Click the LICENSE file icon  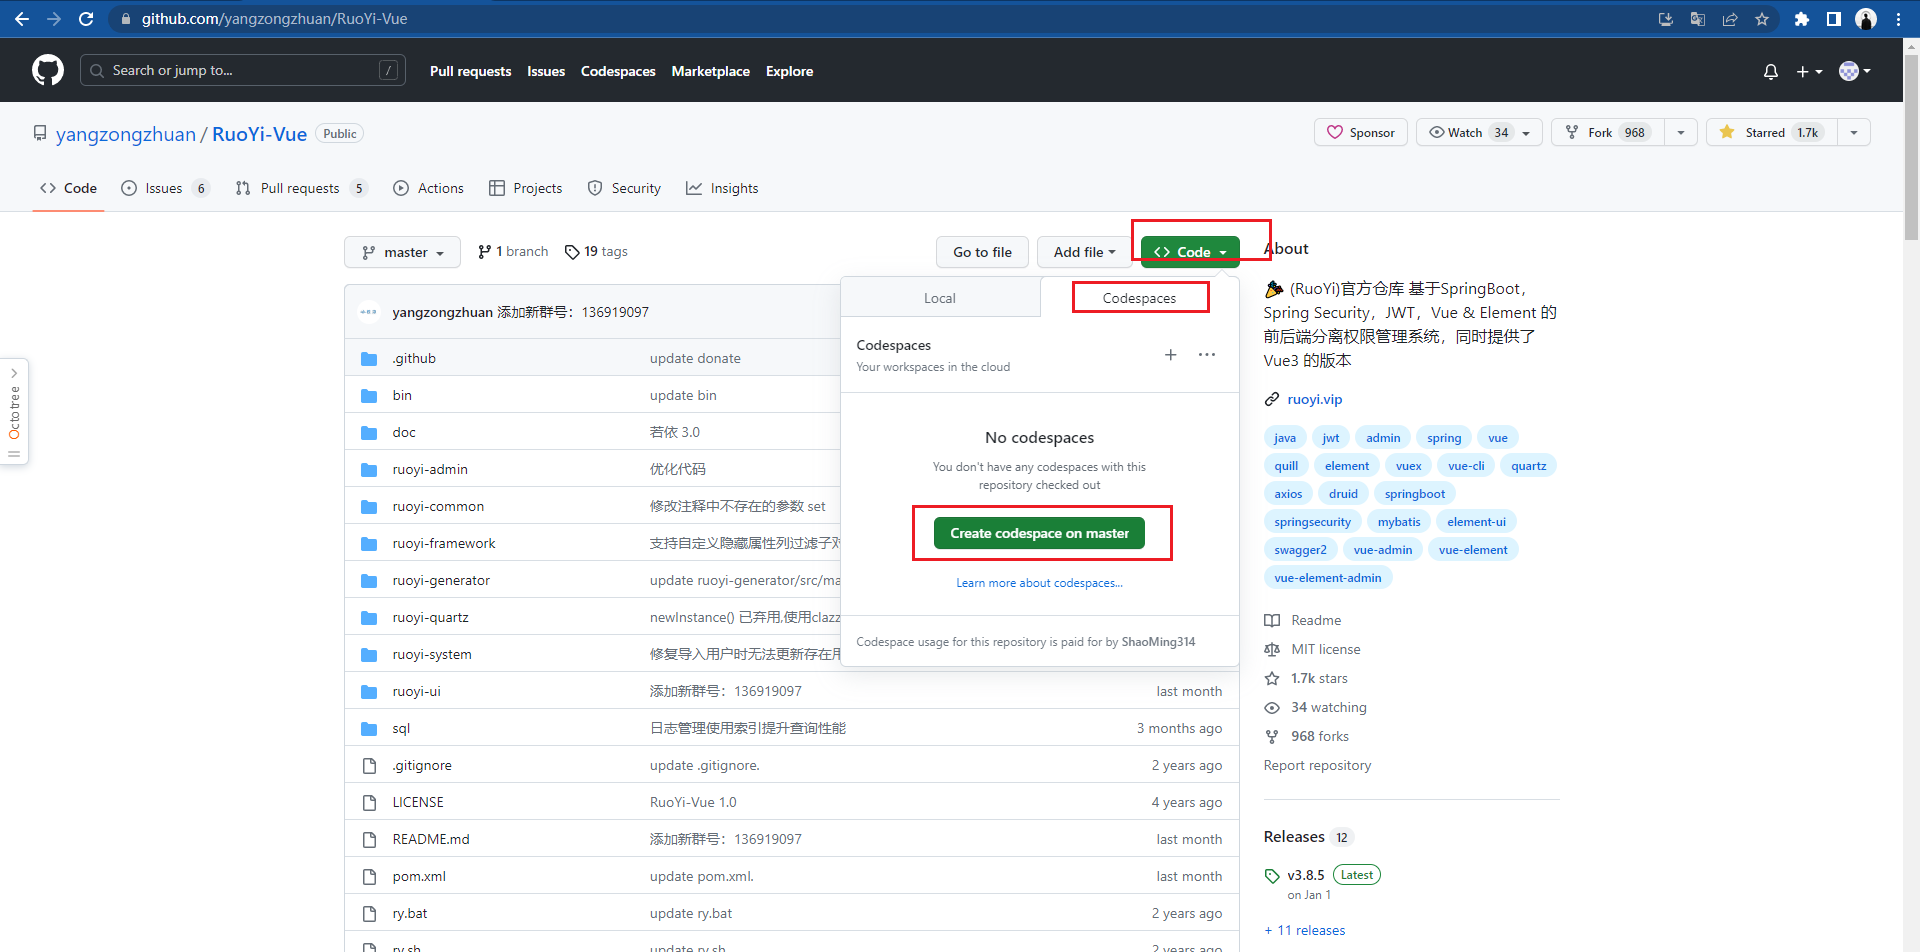[369, 802]
